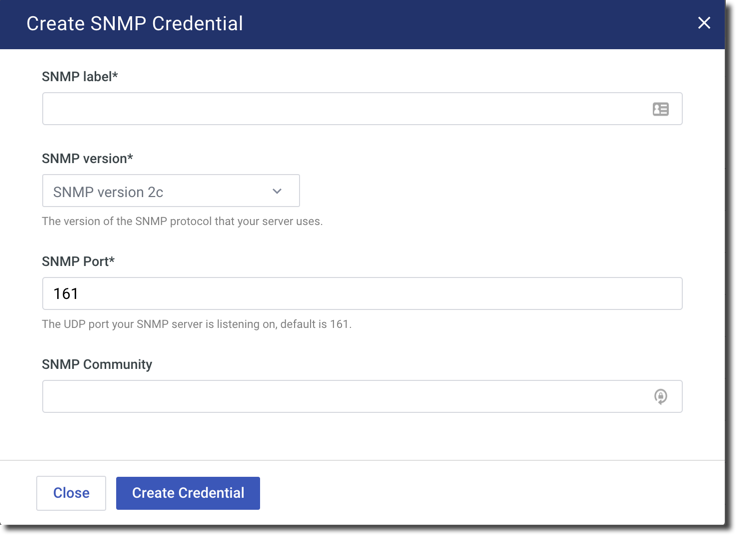736x535 pixels.
Task: Click the "SNMP Port*" field caption
Action: (x=80, y=261)
